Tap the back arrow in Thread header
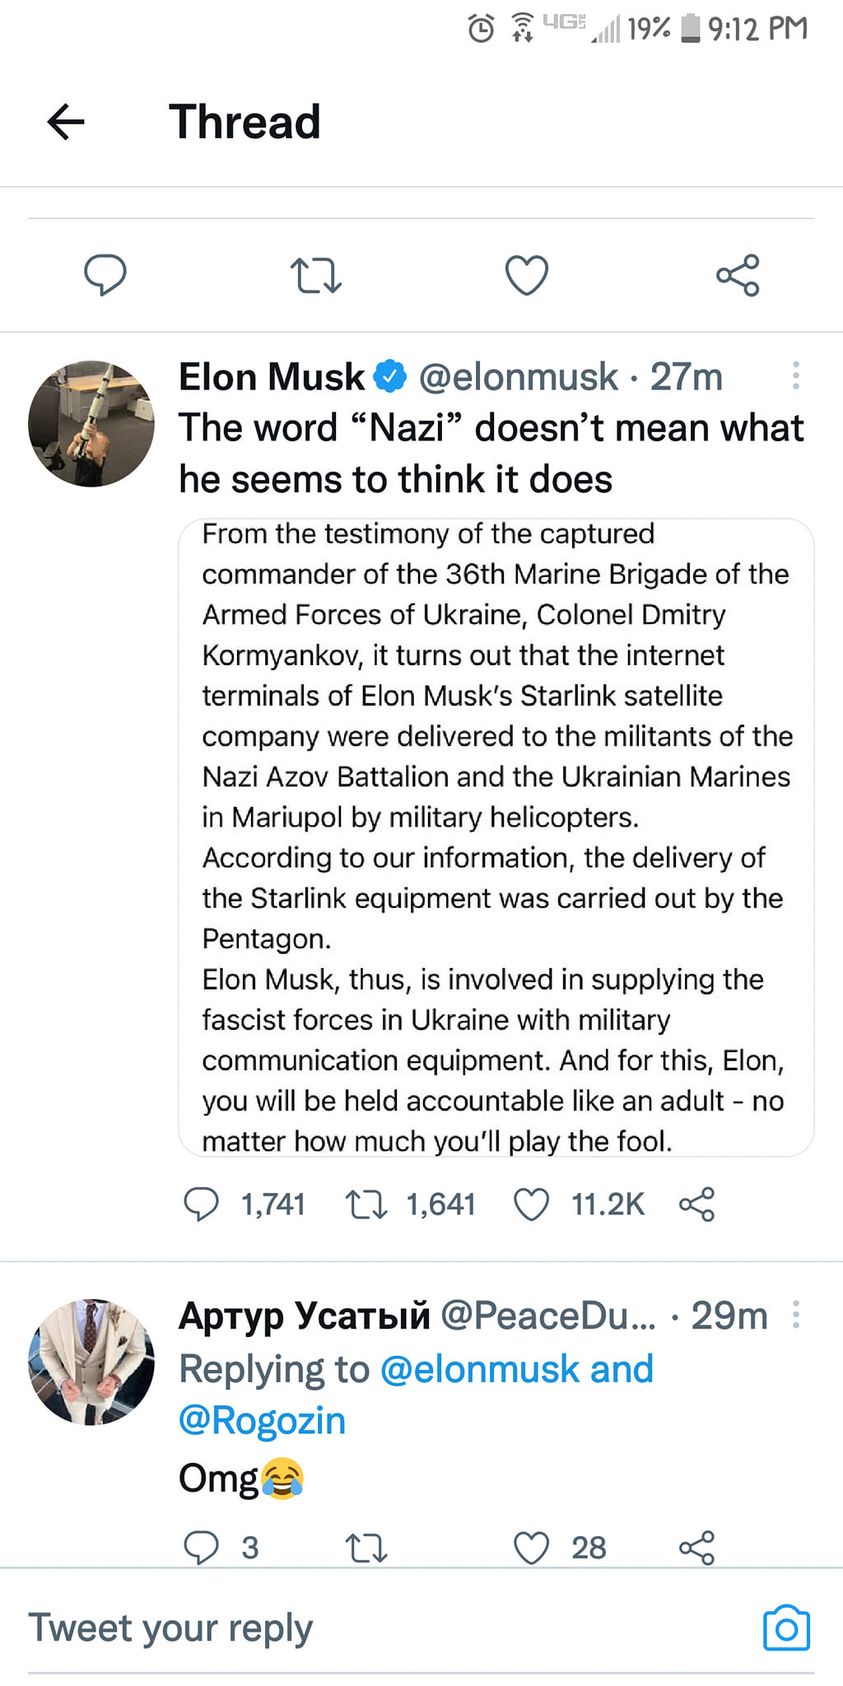Image resolution: width=843 pixels, height=1686 pixels. (x=66, y=122)
